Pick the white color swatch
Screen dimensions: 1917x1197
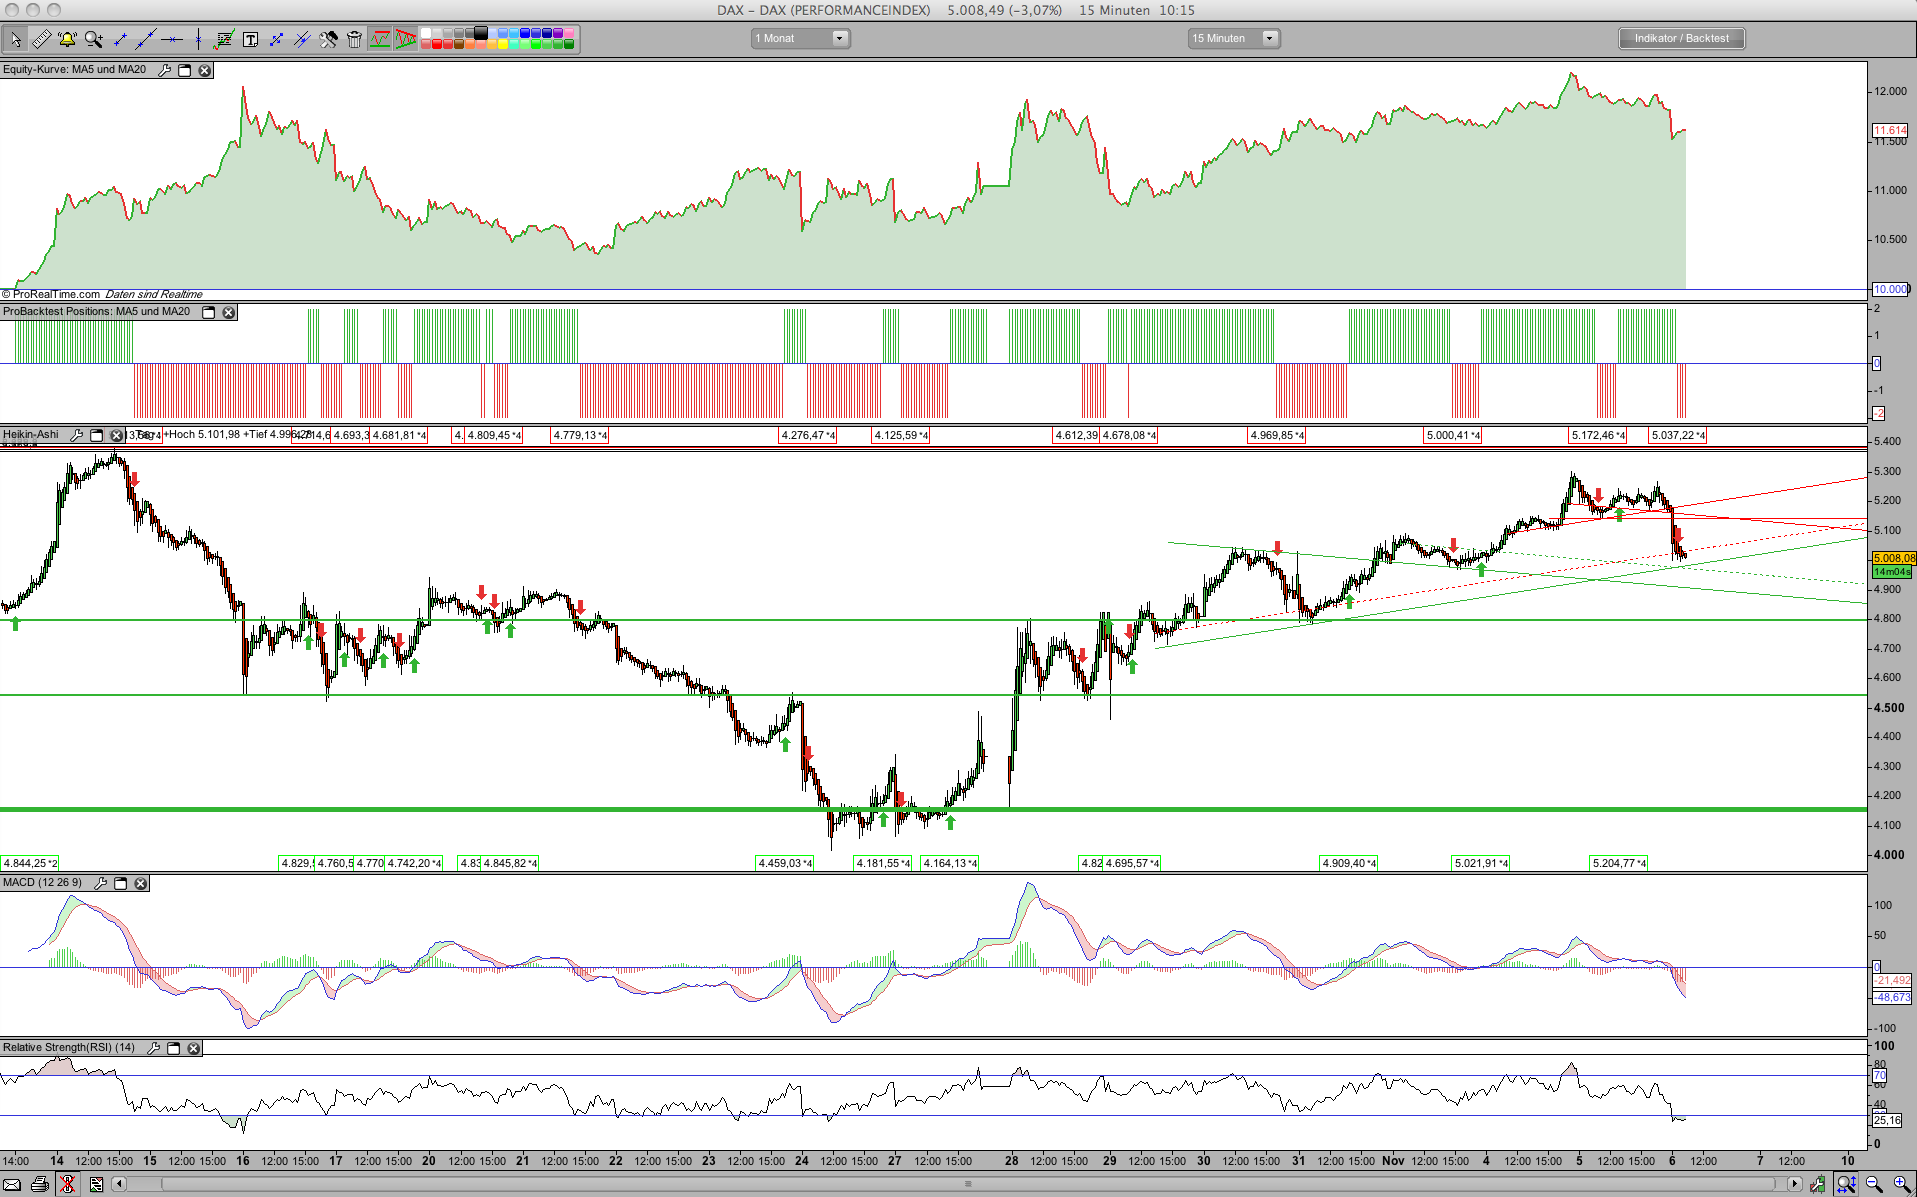[x=426, y=33]
